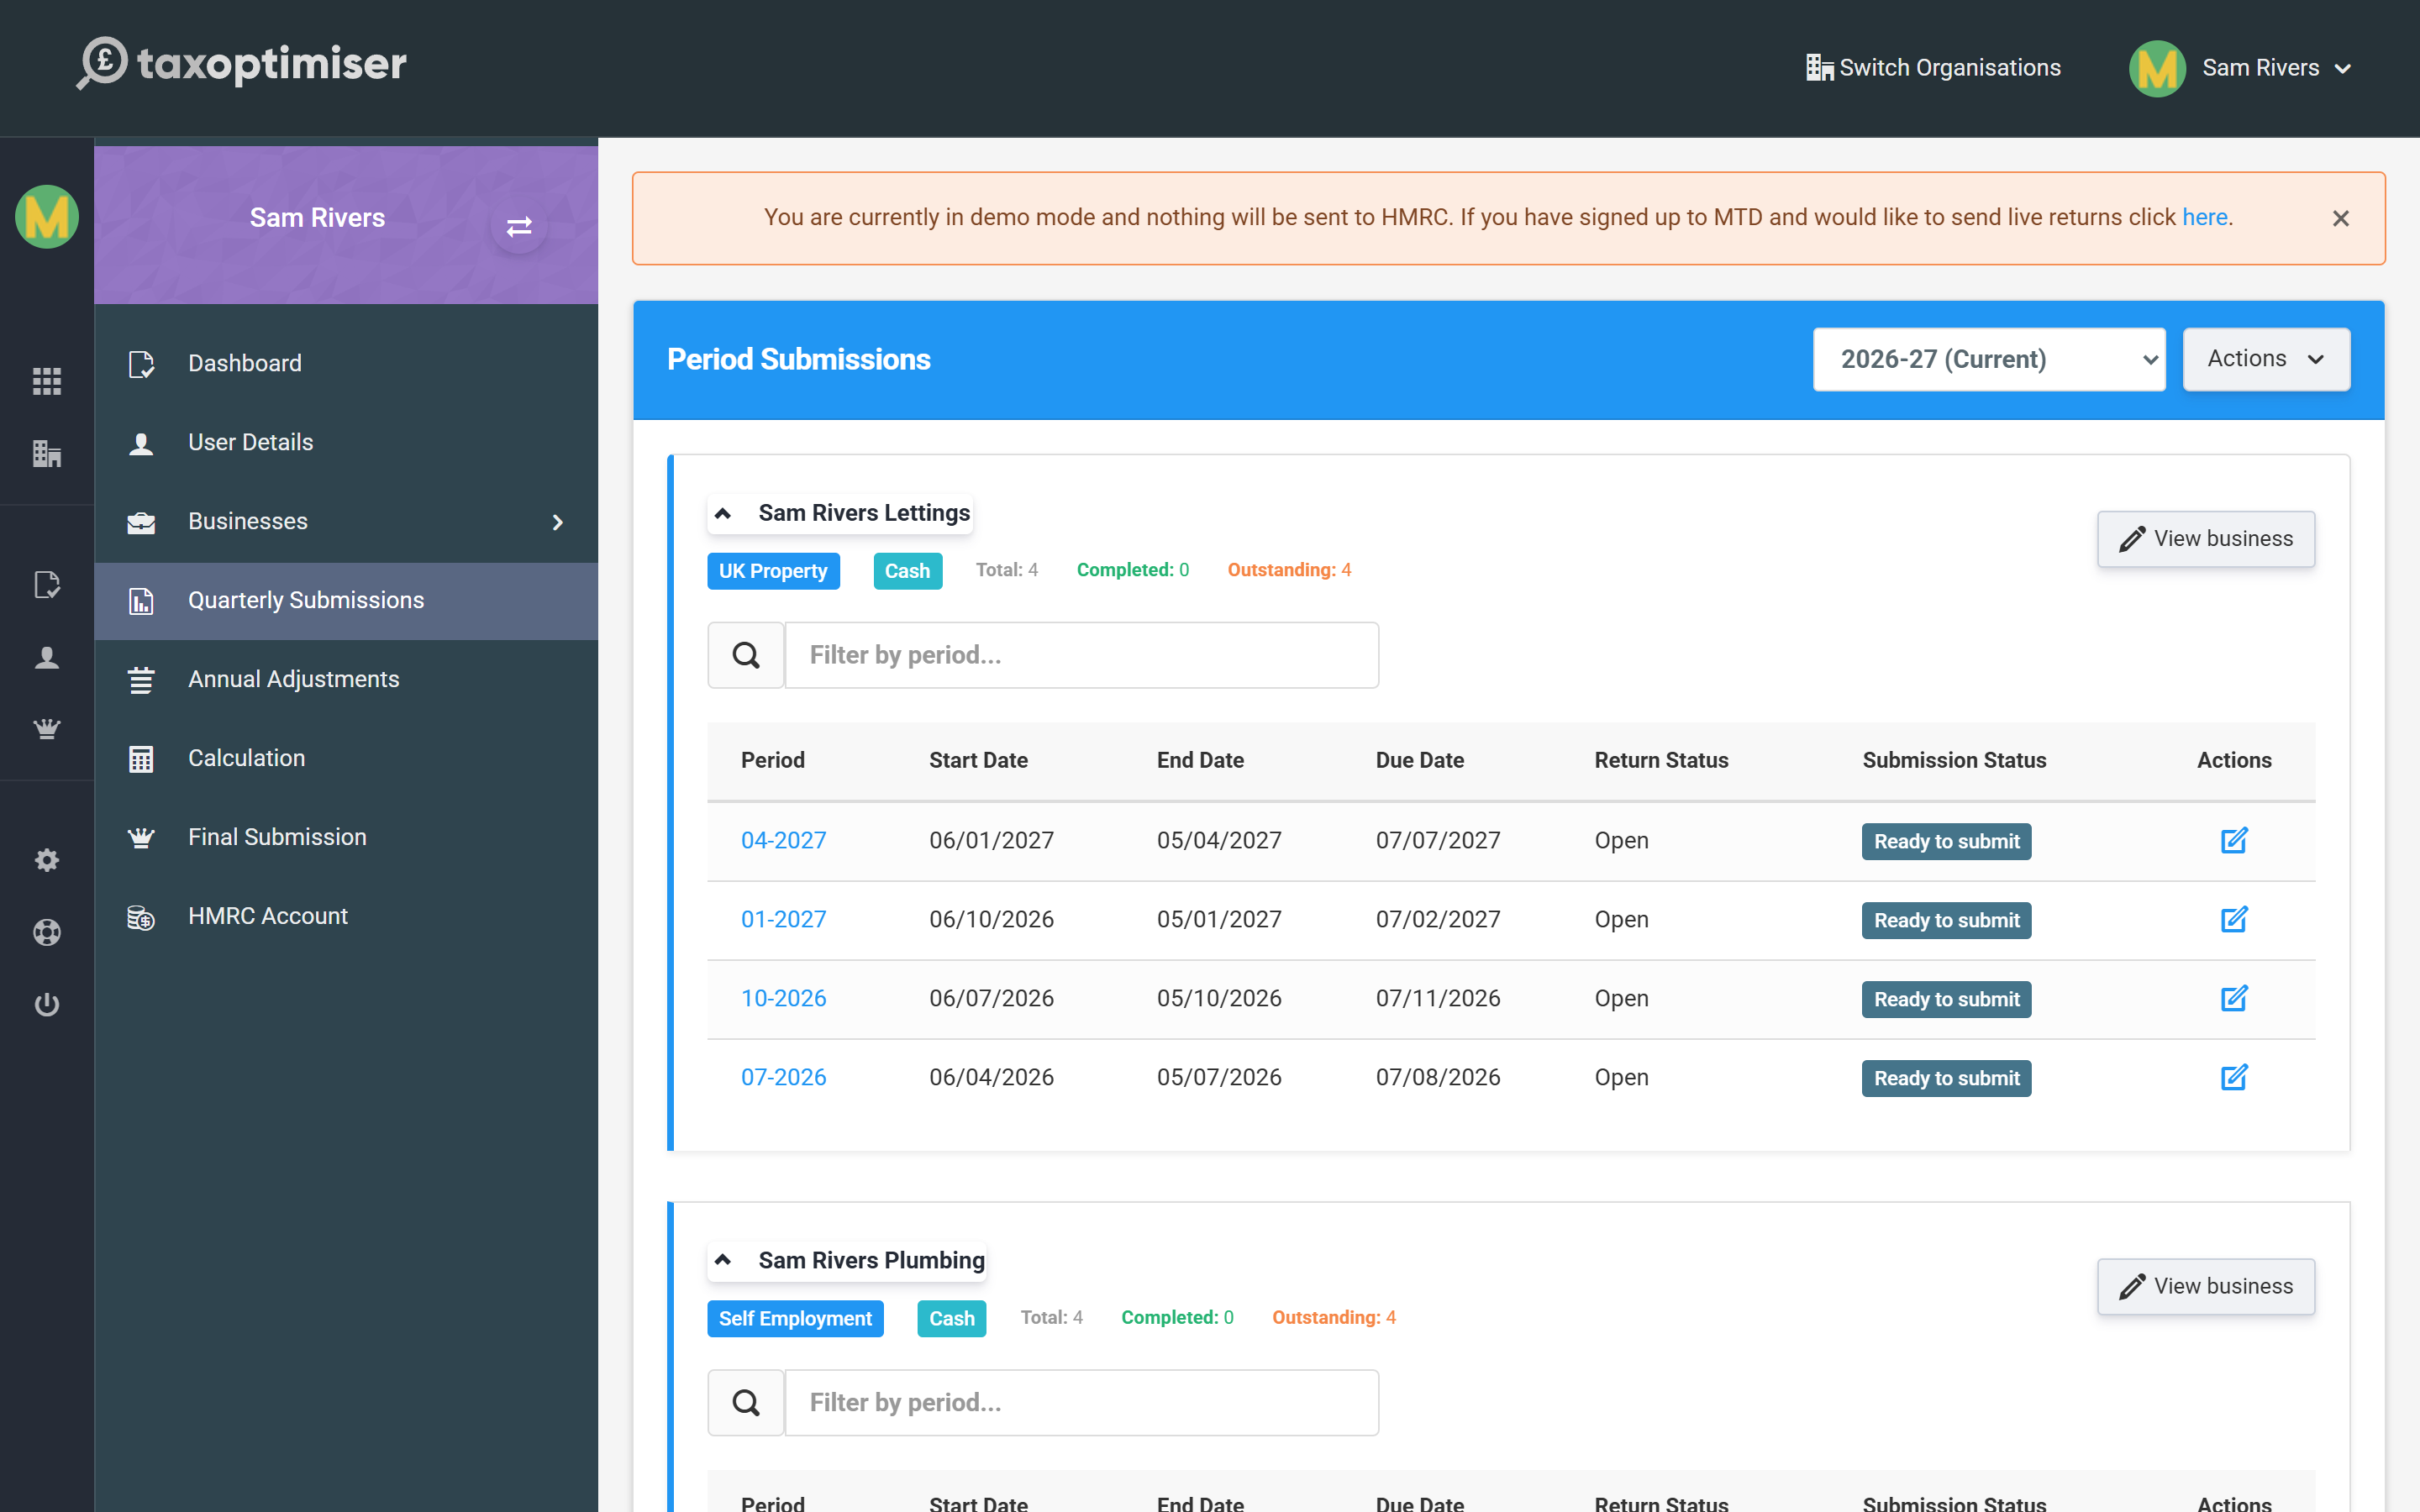Edit period 04-2027 submission icon

click(2234, 840)
